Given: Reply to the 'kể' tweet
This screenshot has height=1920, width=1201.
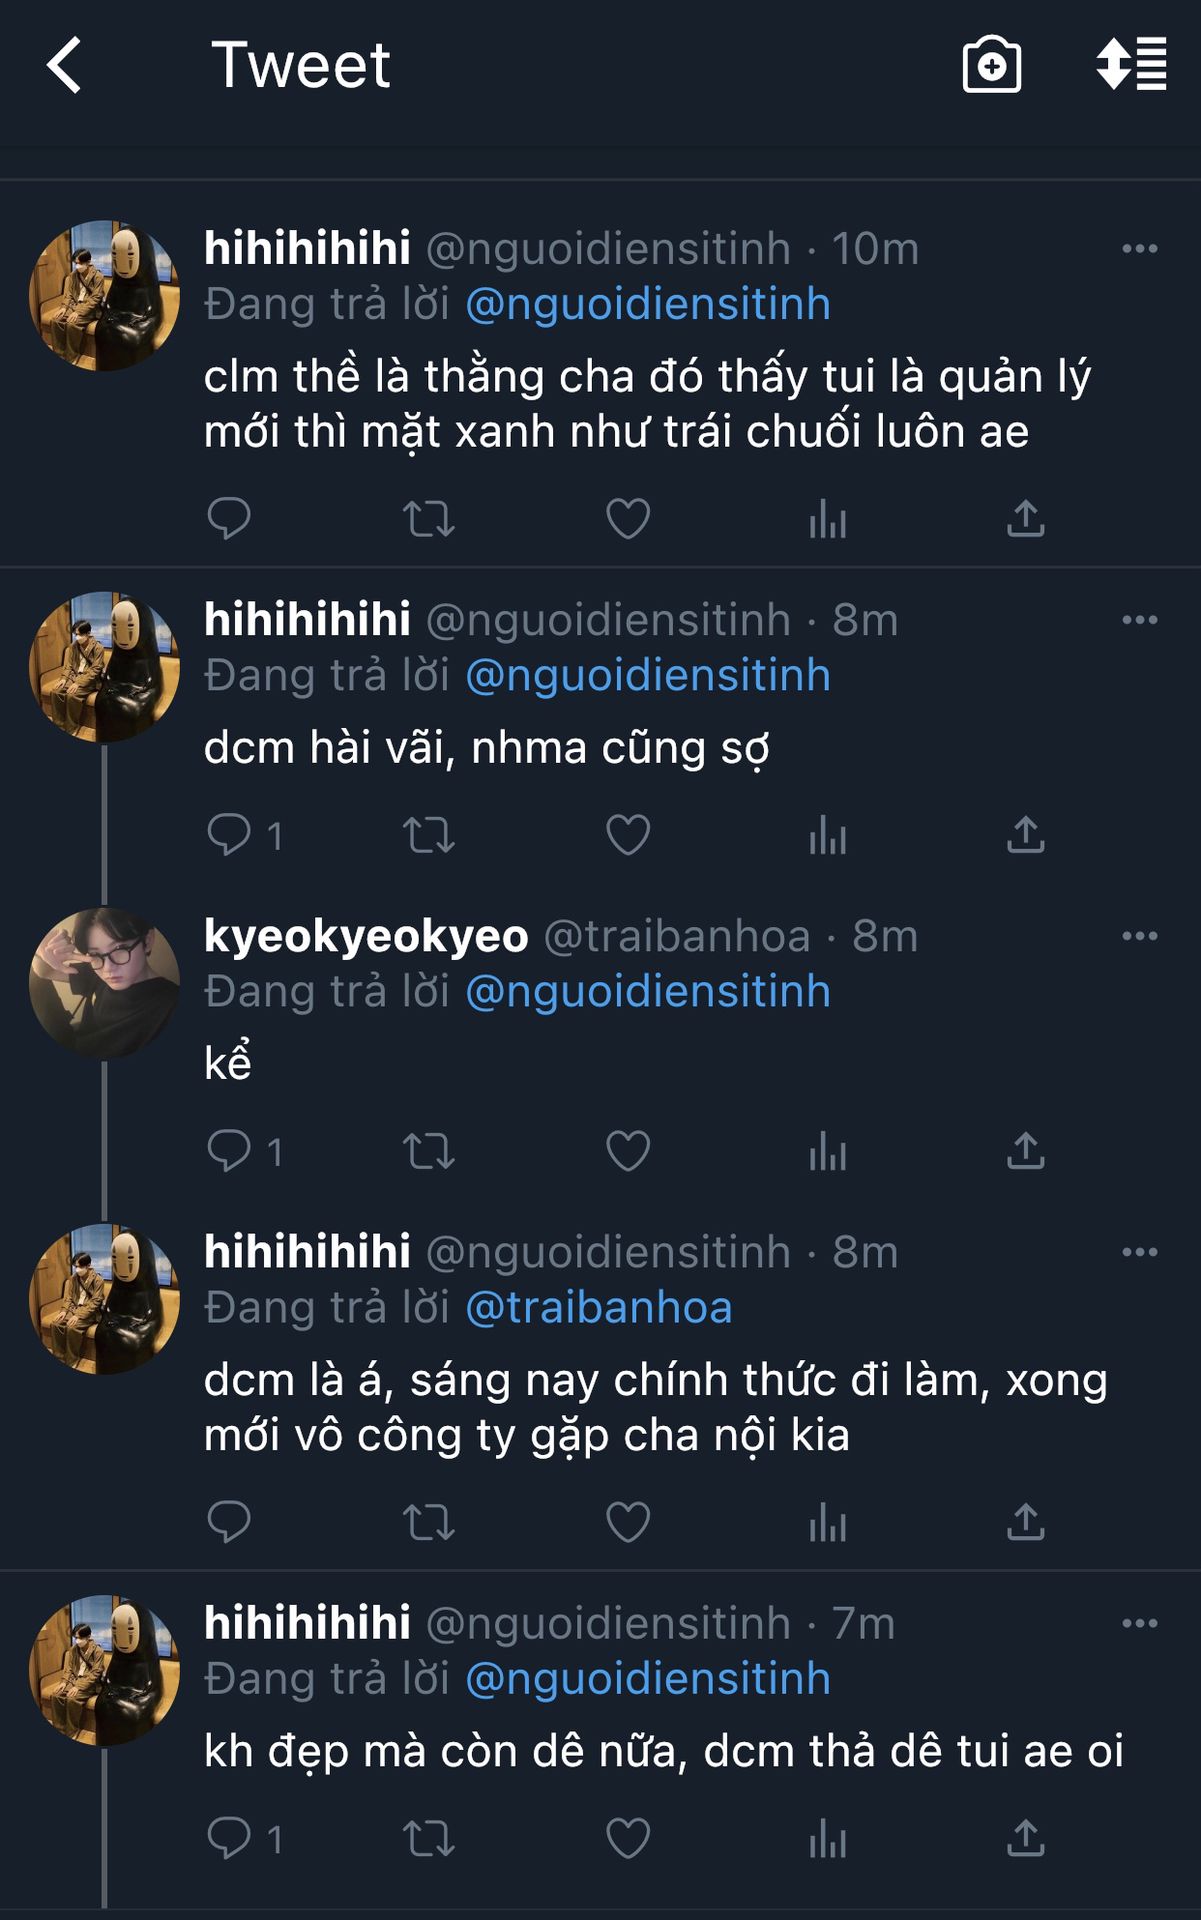Looking at the screenshot, I should (228, 1151).
